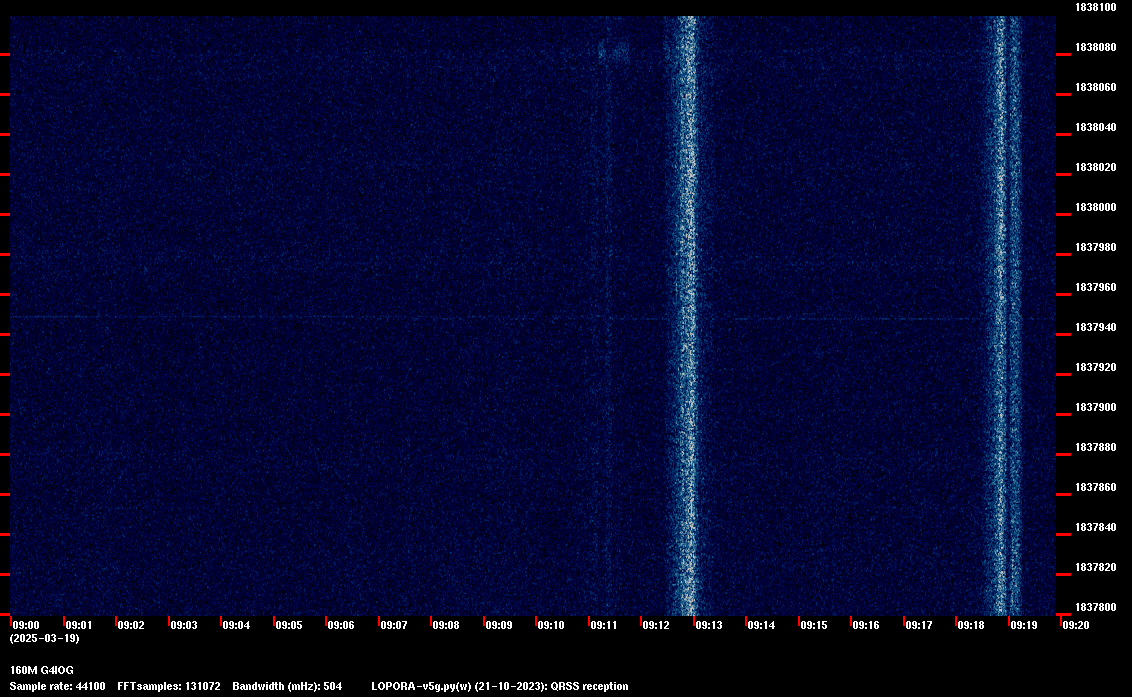Image resolution: width=1132 pixels, height=697 pixels.
Task: Select the 1838040 frequency label
Action: (x=1095, y=127)
